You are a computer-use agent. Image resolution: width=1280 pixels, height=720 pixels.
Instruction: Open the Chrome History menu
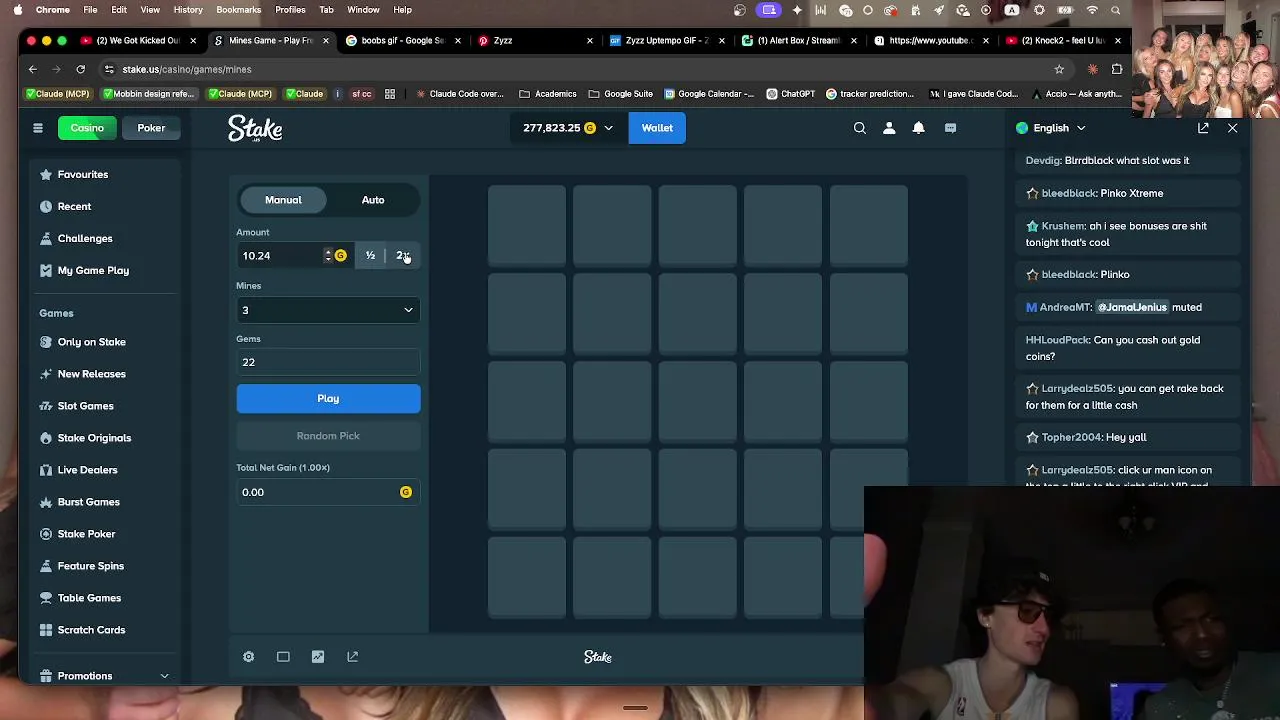[188, 10]
